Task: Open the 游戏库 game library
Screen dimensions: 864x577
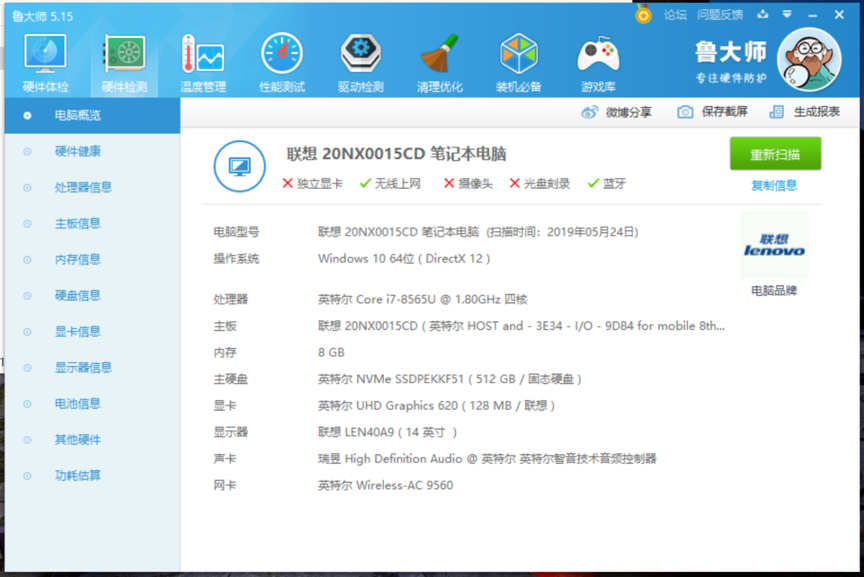Action: [598, 63]
